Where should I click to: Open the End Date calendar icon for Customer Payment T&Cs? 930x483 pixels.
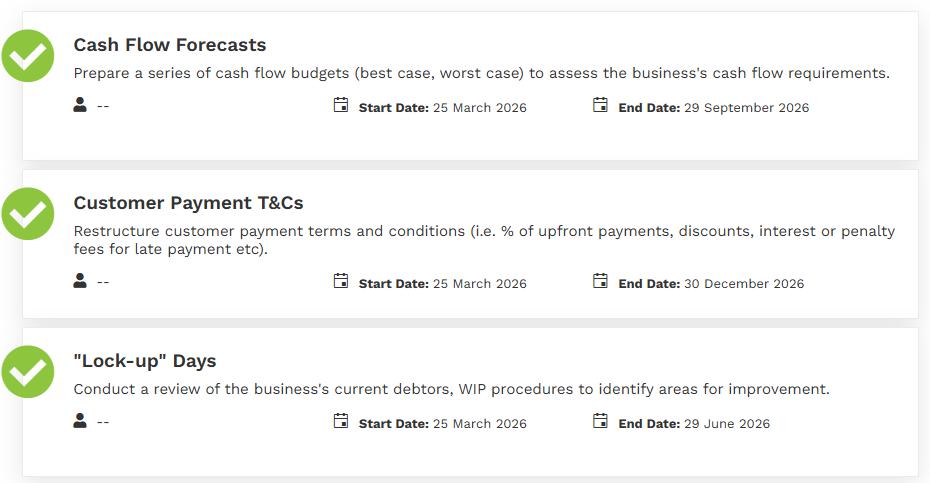coord(600,281)
